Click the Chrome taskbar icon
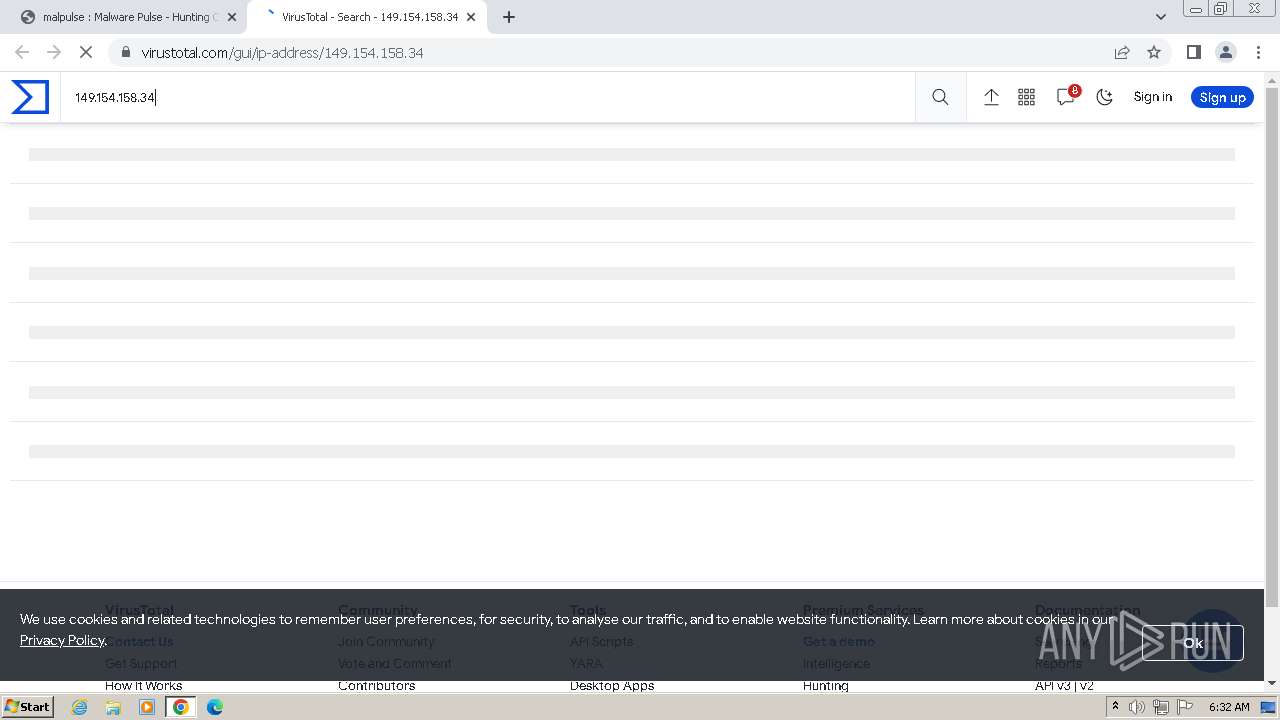This screenshot has width=1280, height=720. pyautogui.click(x=181, y=707)
